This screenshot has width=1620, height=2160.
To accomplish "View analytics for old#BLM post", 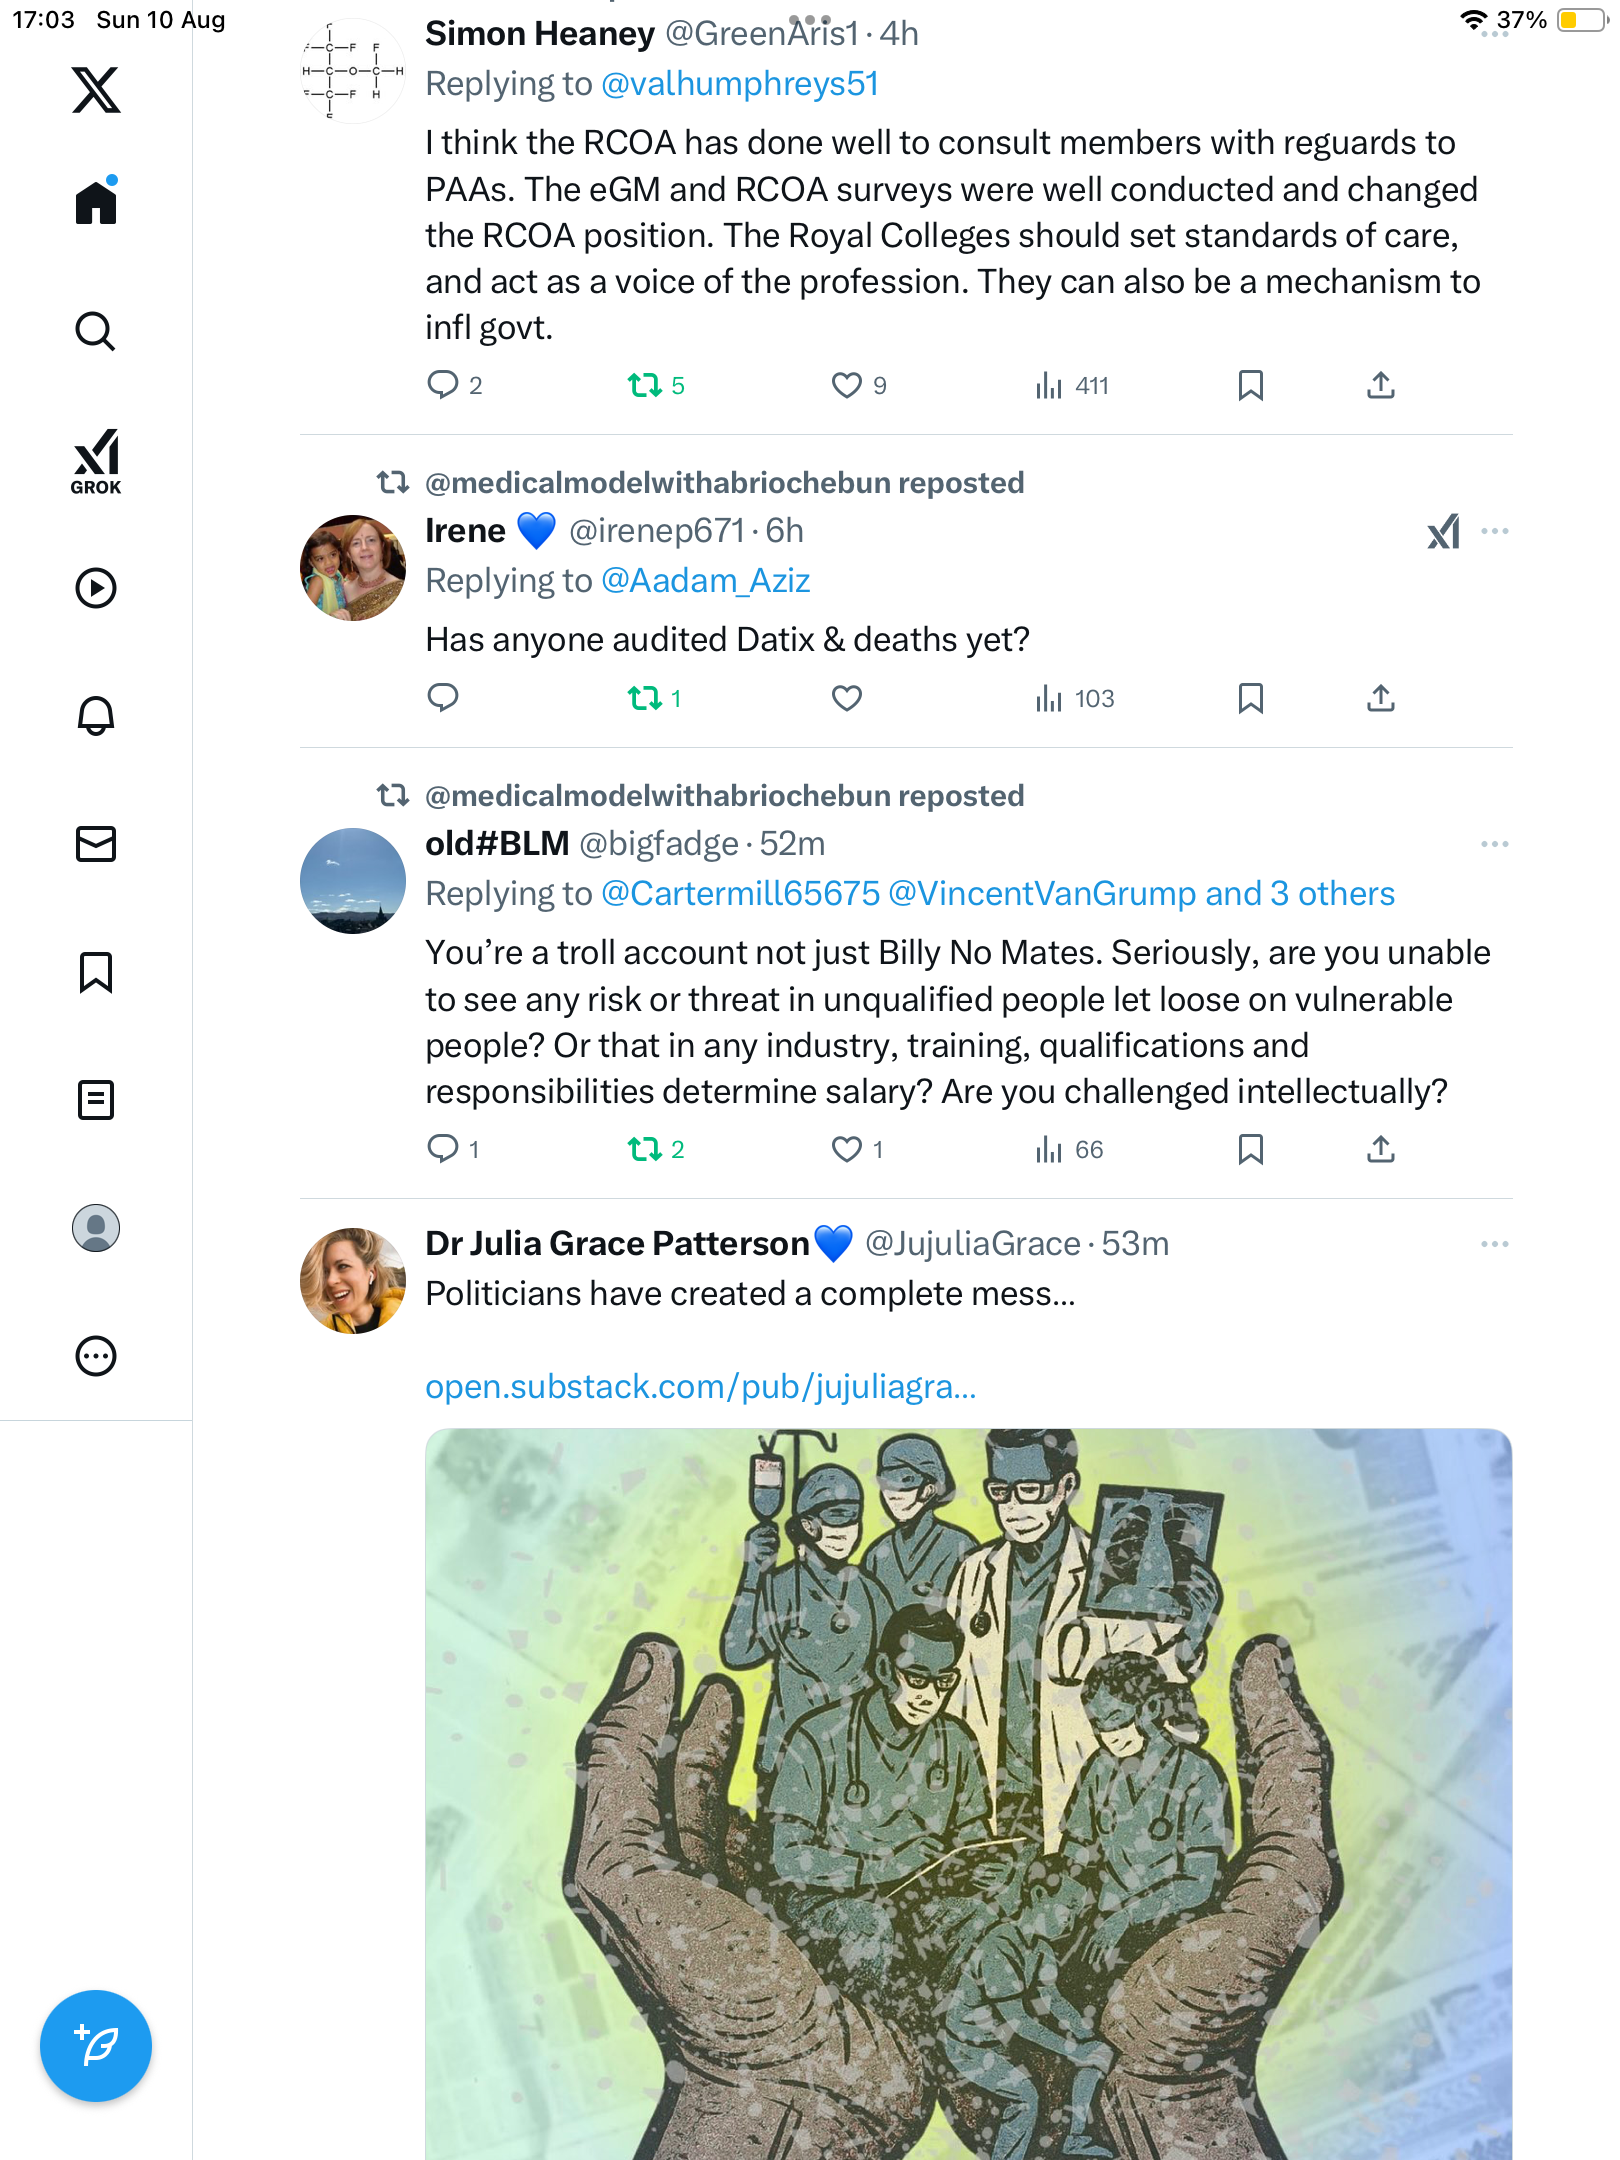I will pos(1069,1149).
